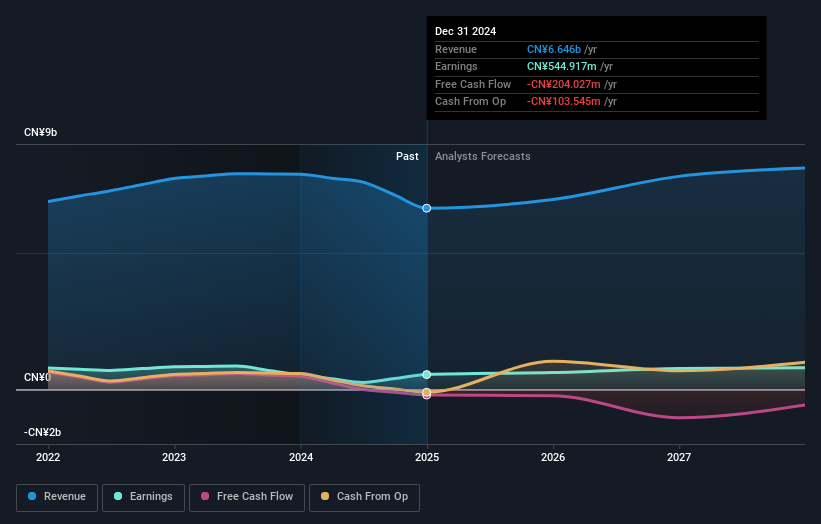Click the 2026 x-axis label
The image size is (821, 524).
553,458
